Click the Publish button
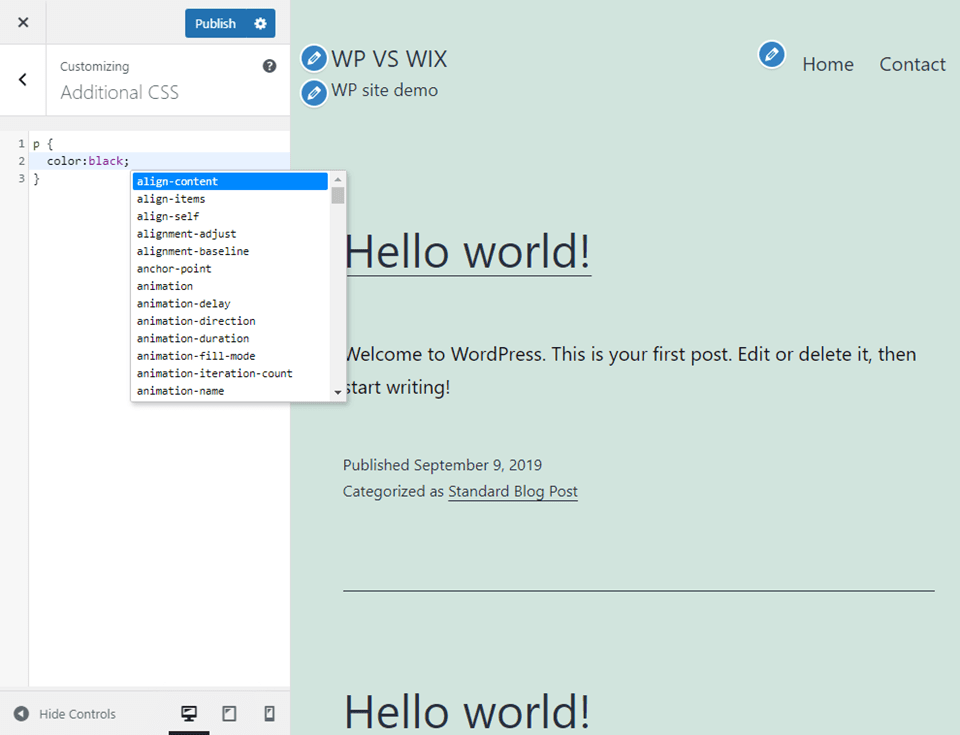The image size is (960, 735). 216,23
